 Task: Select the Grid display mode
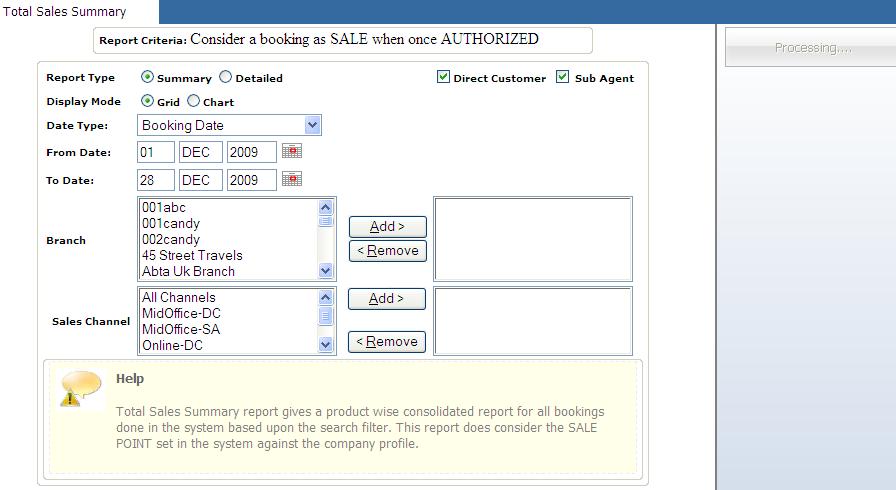point(148,101)
